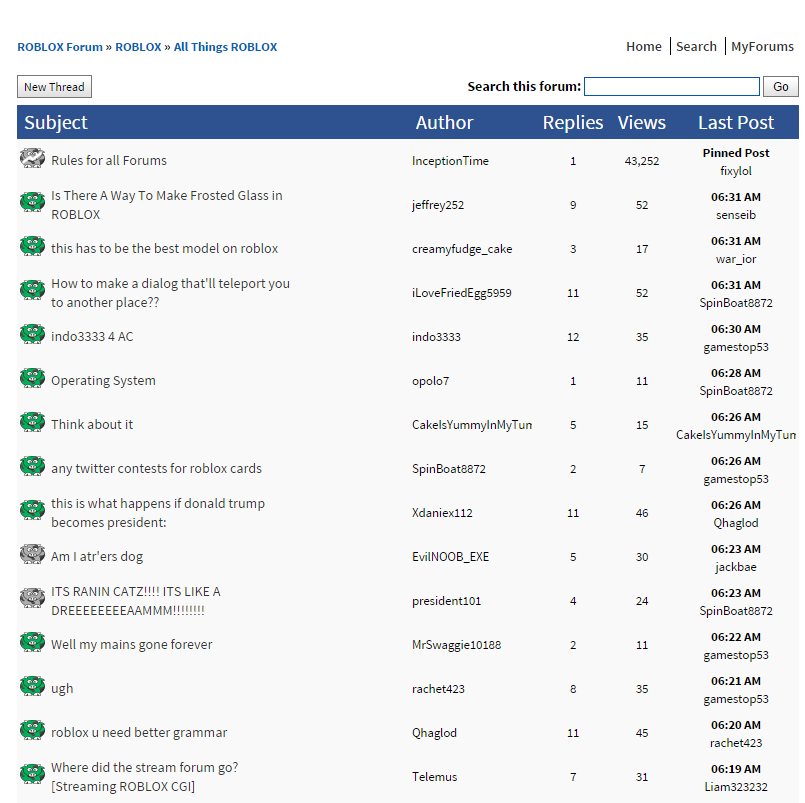
Task: Go to Home in top navigation
Action: pyautogui.click(x=644, y=47)
